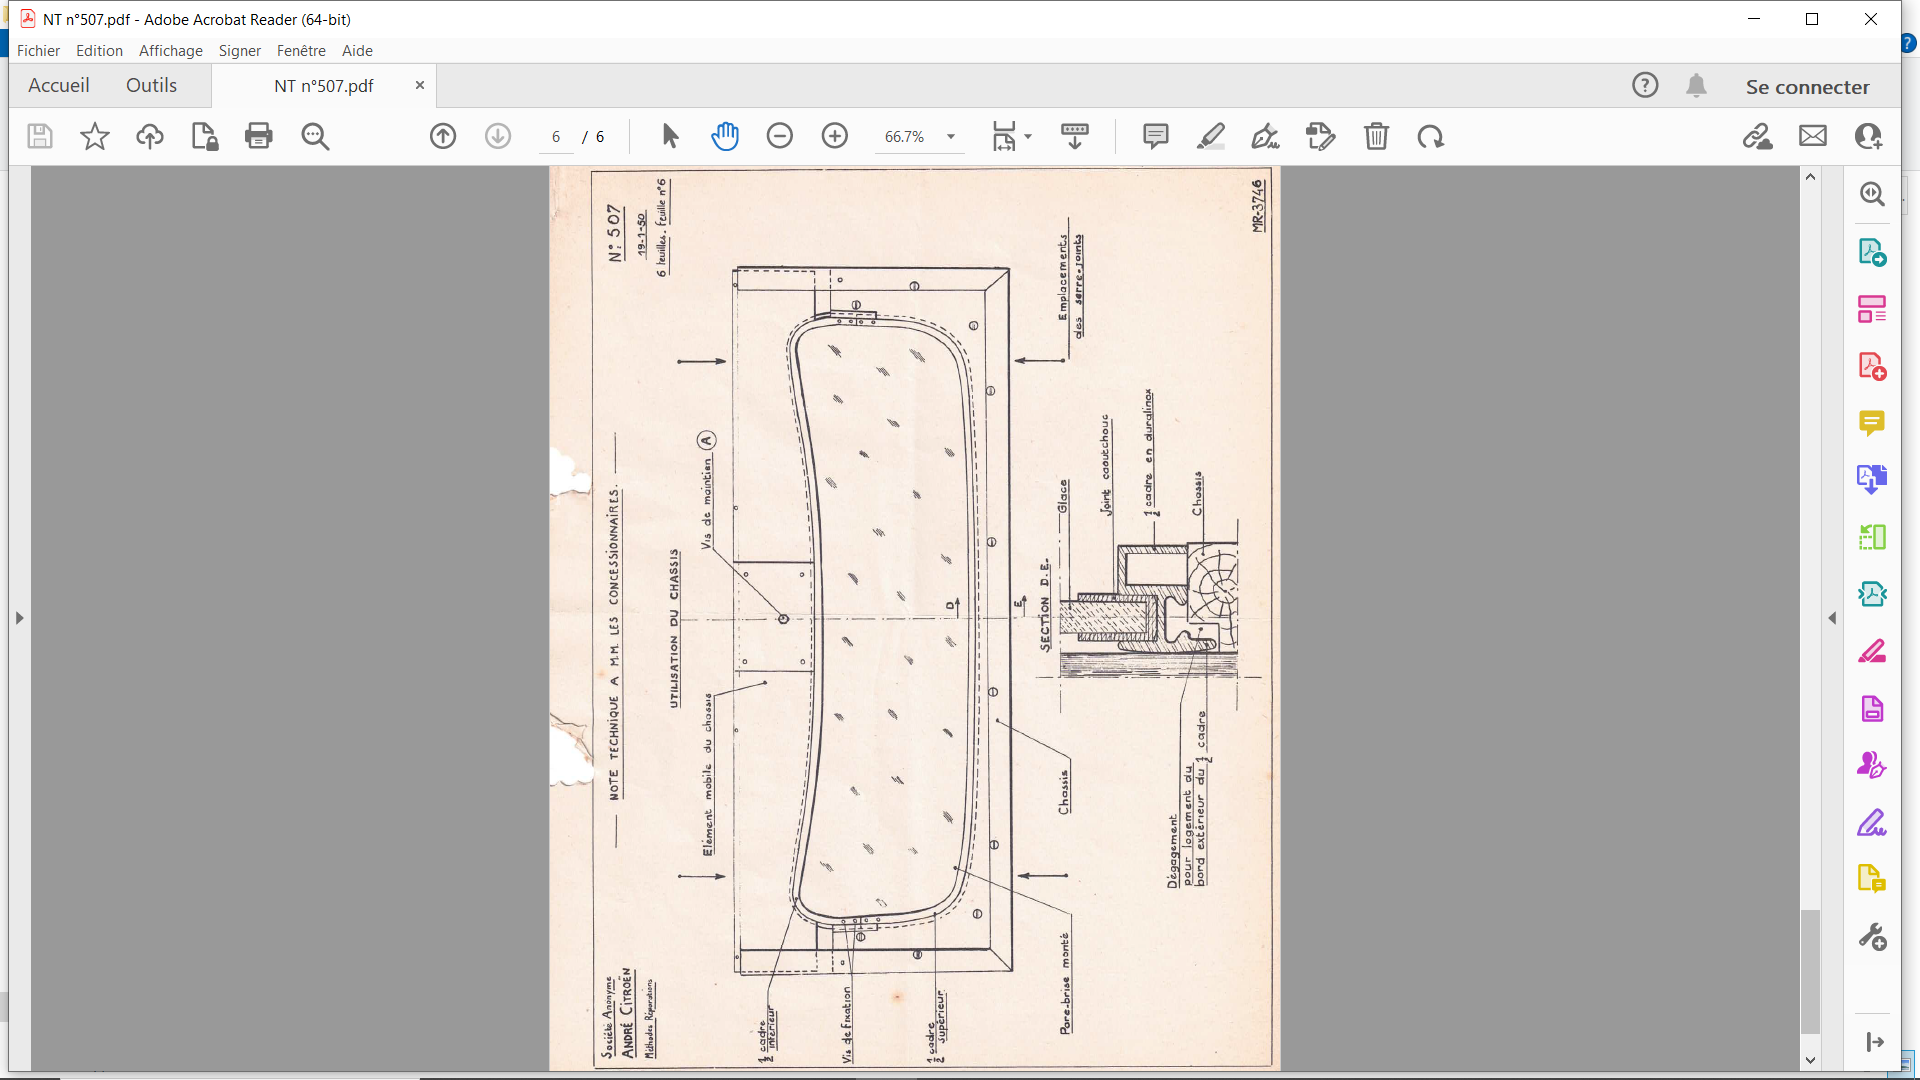Image resolution: width=1920 pixels, height=1080 pixels.
Task: Go to the previous page
Action: point(443,136)
